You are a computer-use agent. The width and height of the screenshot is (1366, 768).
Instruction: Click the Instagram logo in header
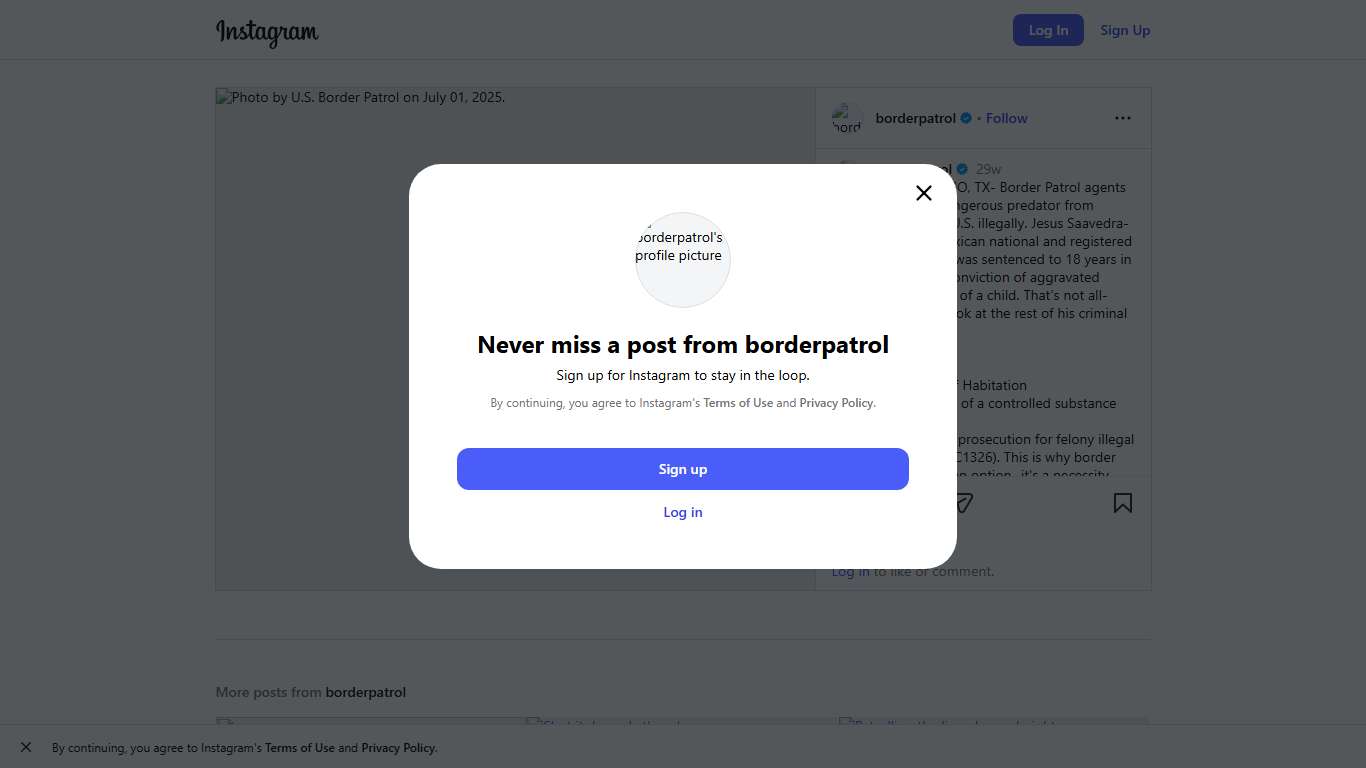coord(267,32)
